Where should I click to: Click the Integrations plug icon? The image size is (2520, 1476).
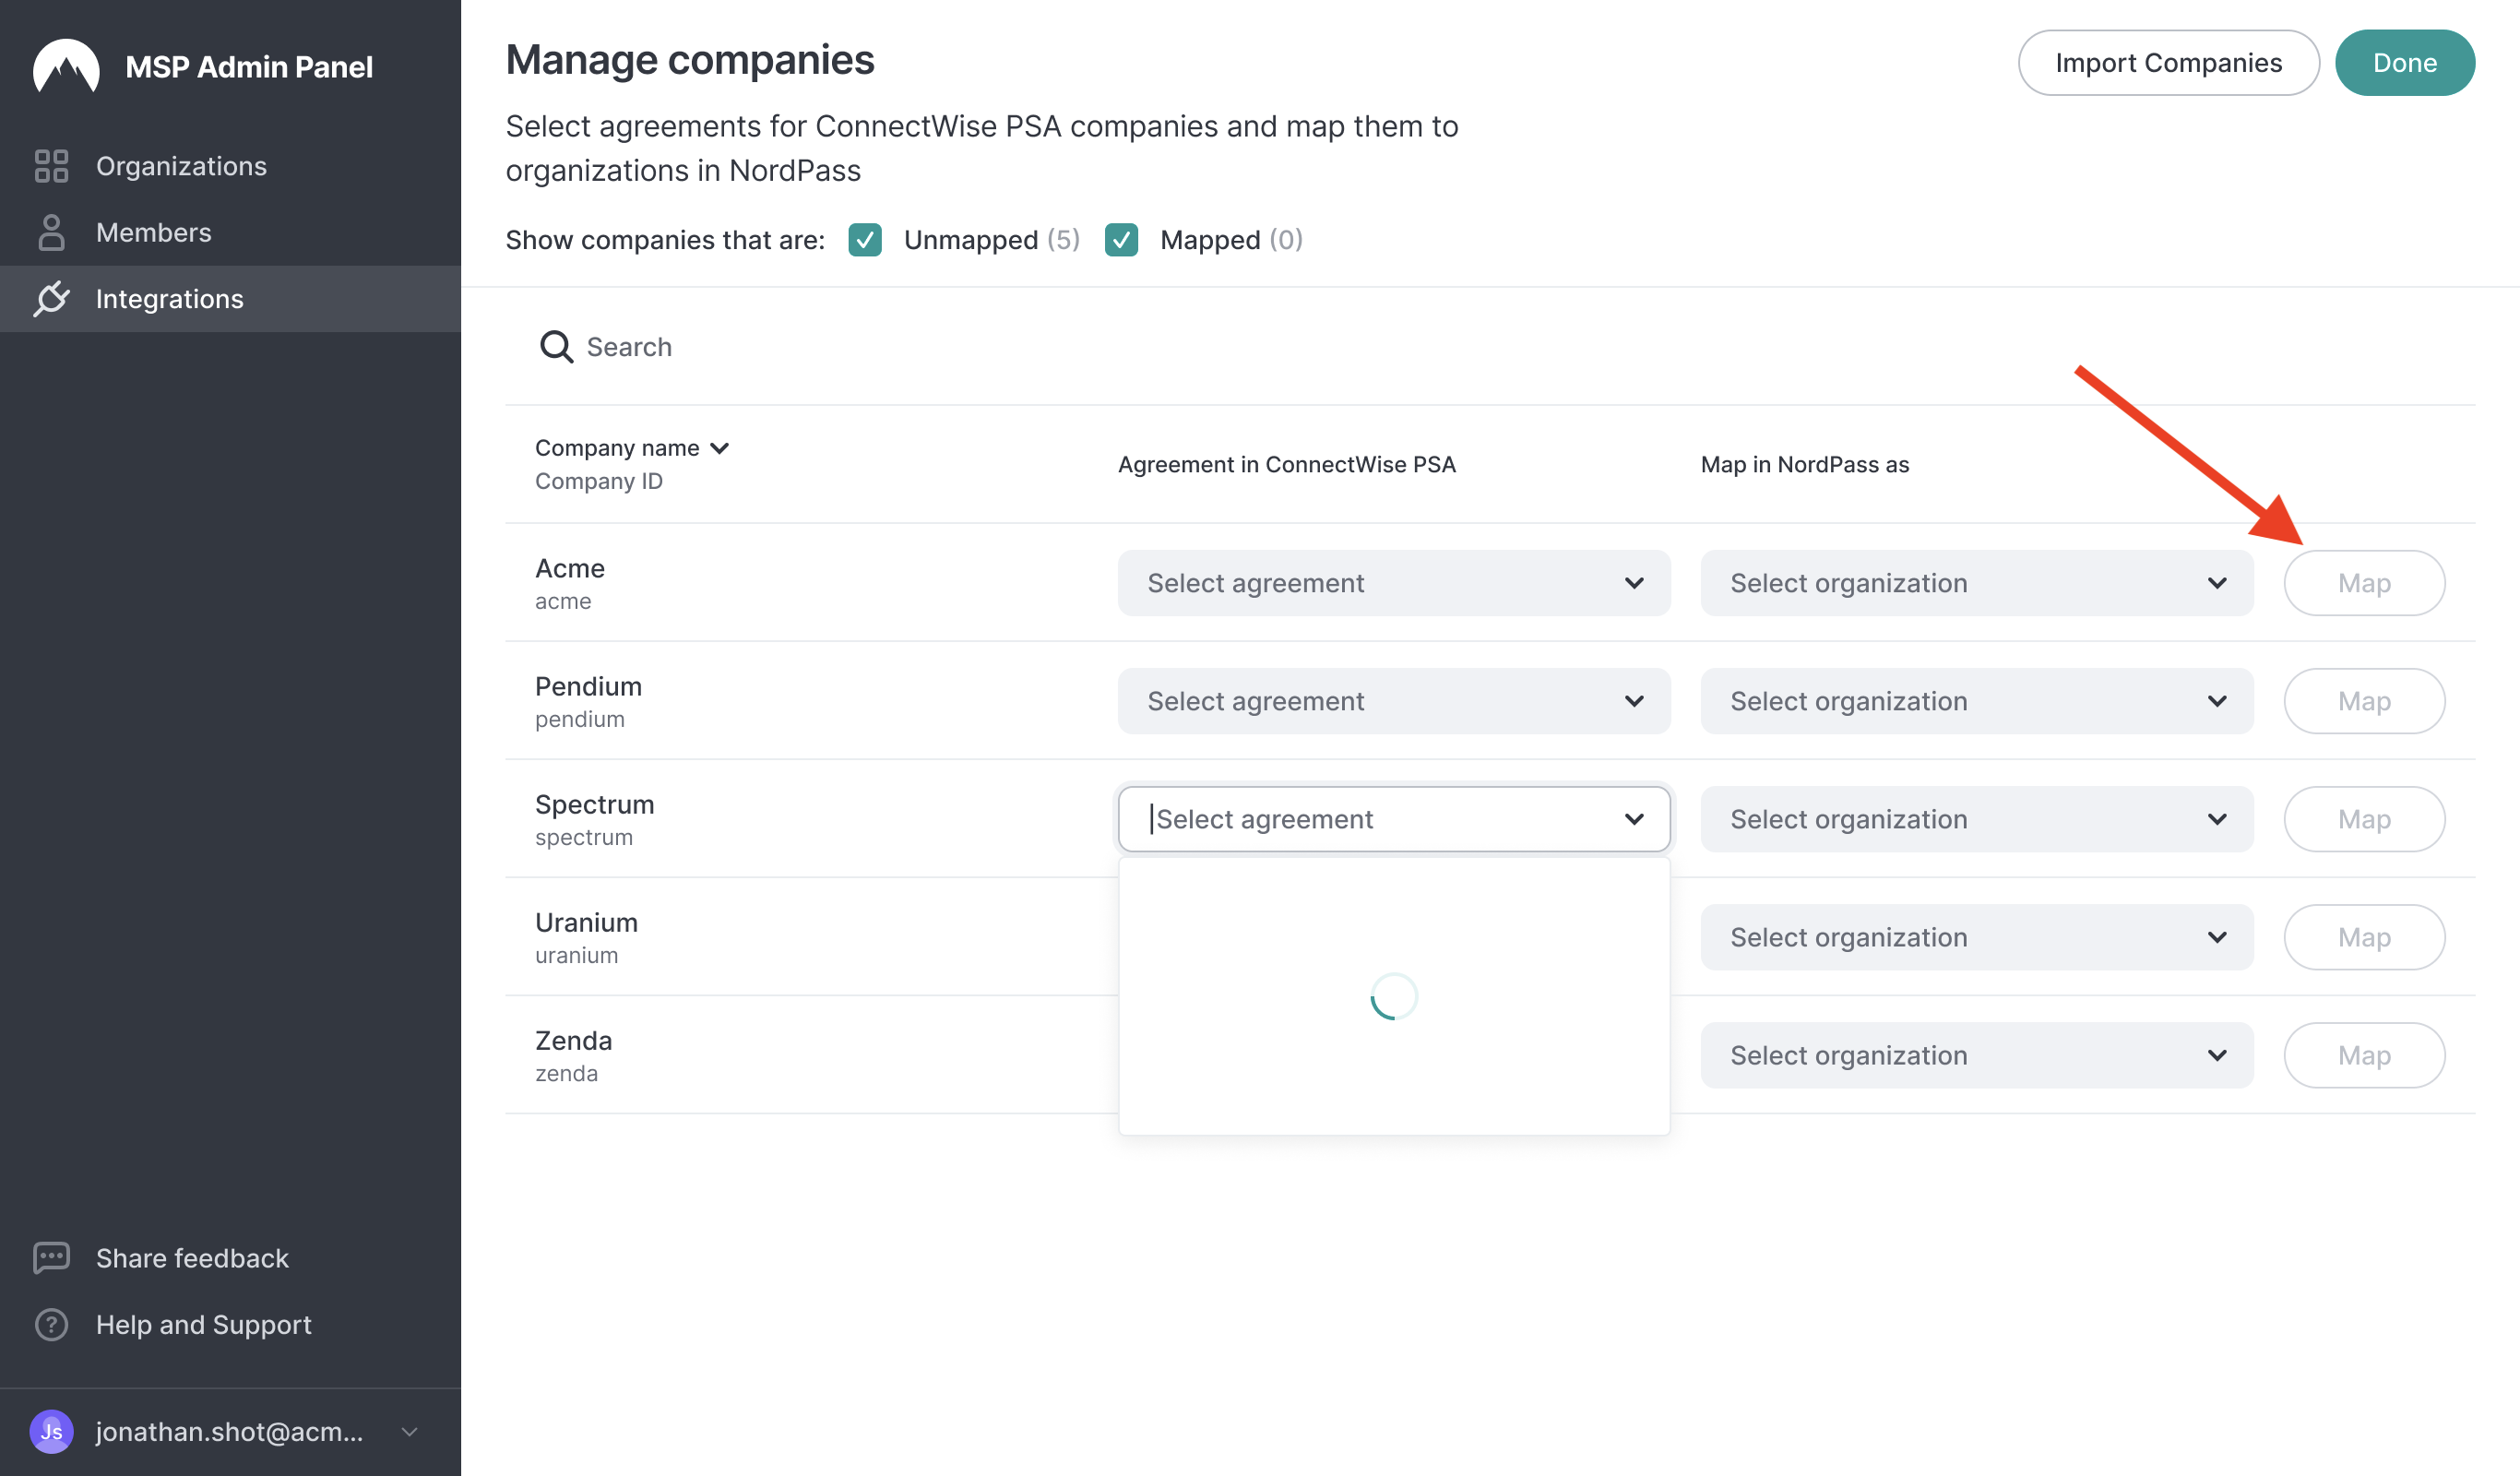51,298
